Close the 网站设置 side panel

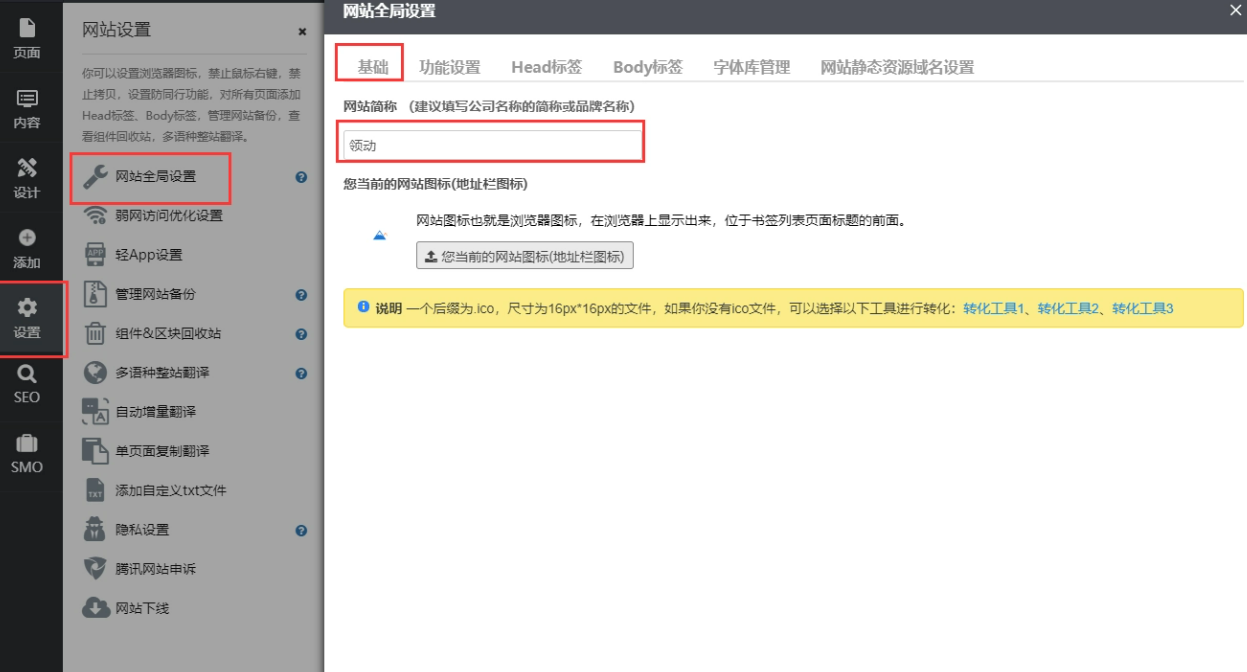pos(302,32)
